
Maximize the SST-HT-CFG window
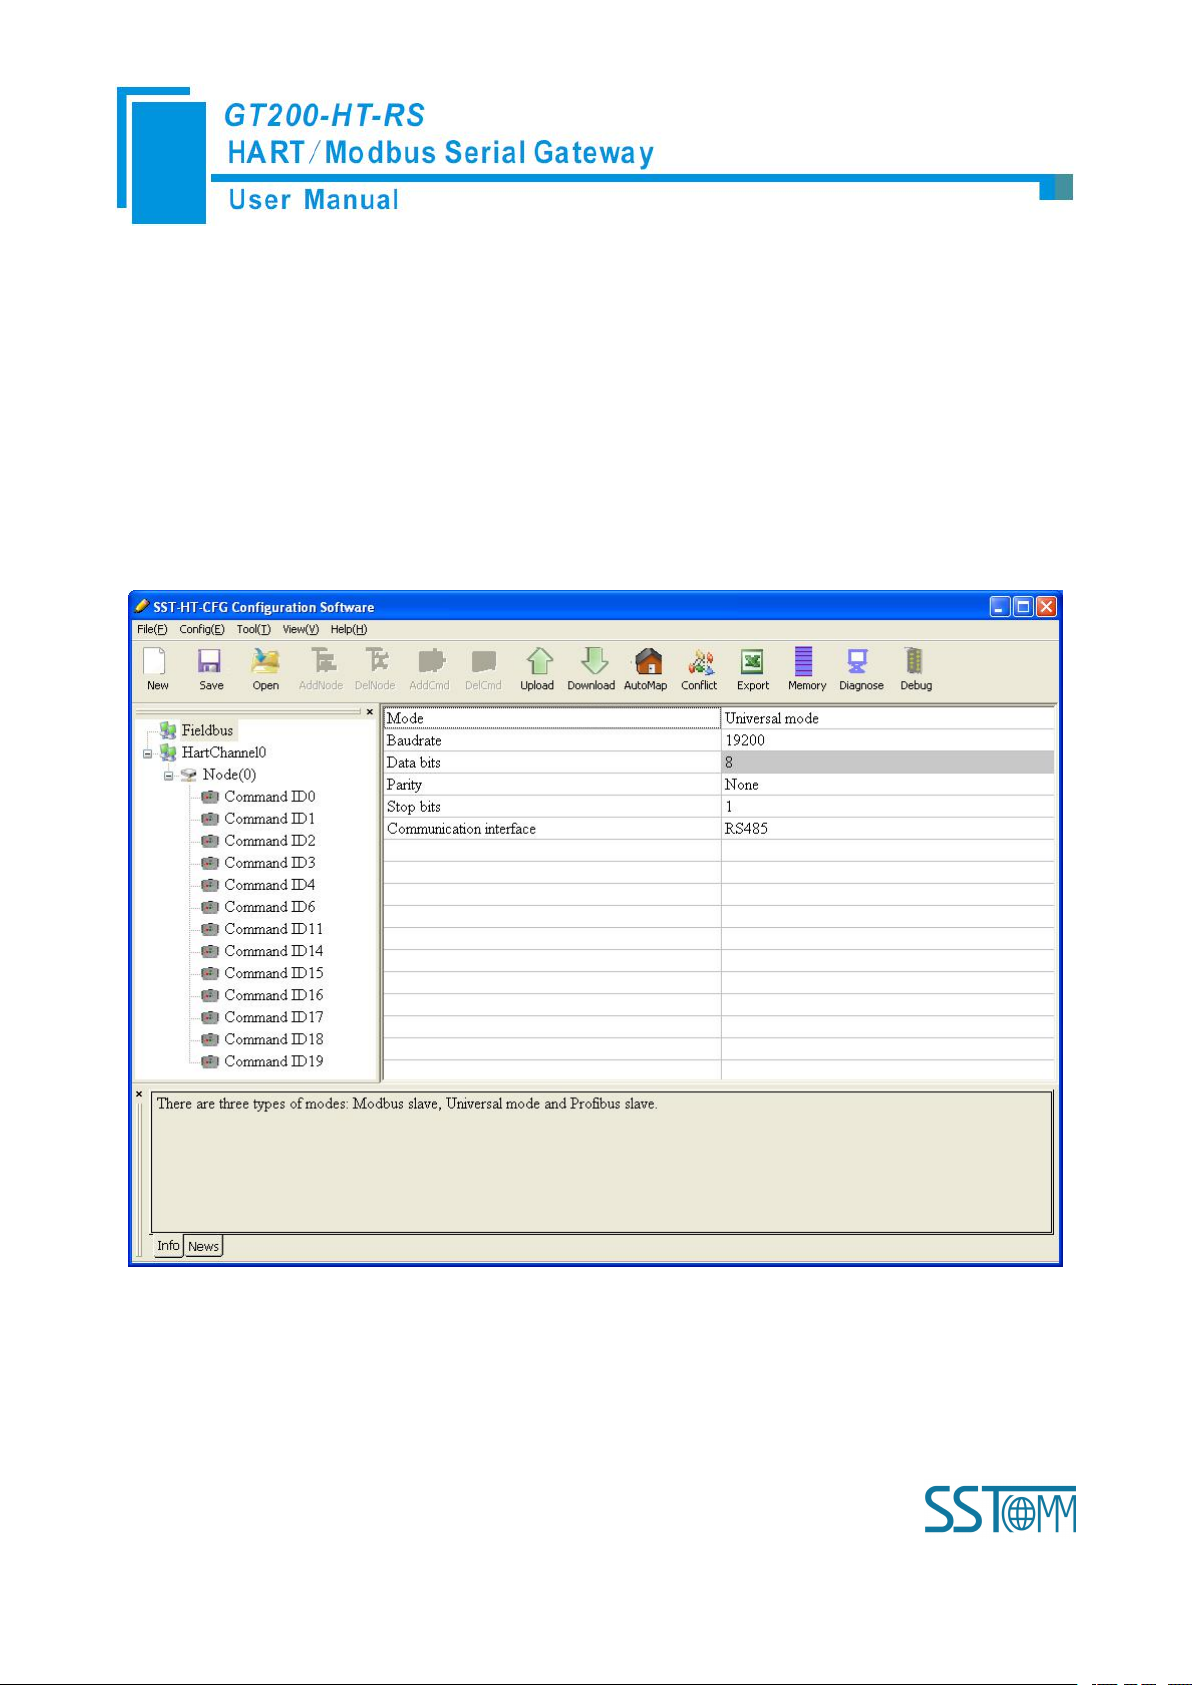(x=1023, y=607)
